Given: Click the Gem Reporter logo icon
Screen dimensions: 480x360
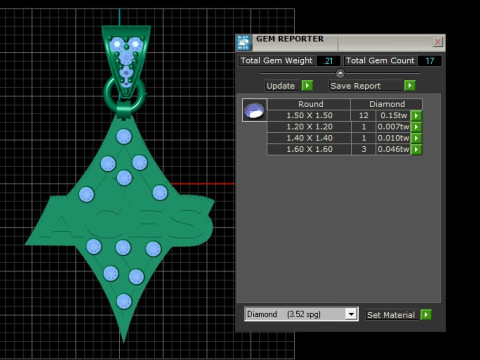Looking at the screenshot, I should click(243, 43).
